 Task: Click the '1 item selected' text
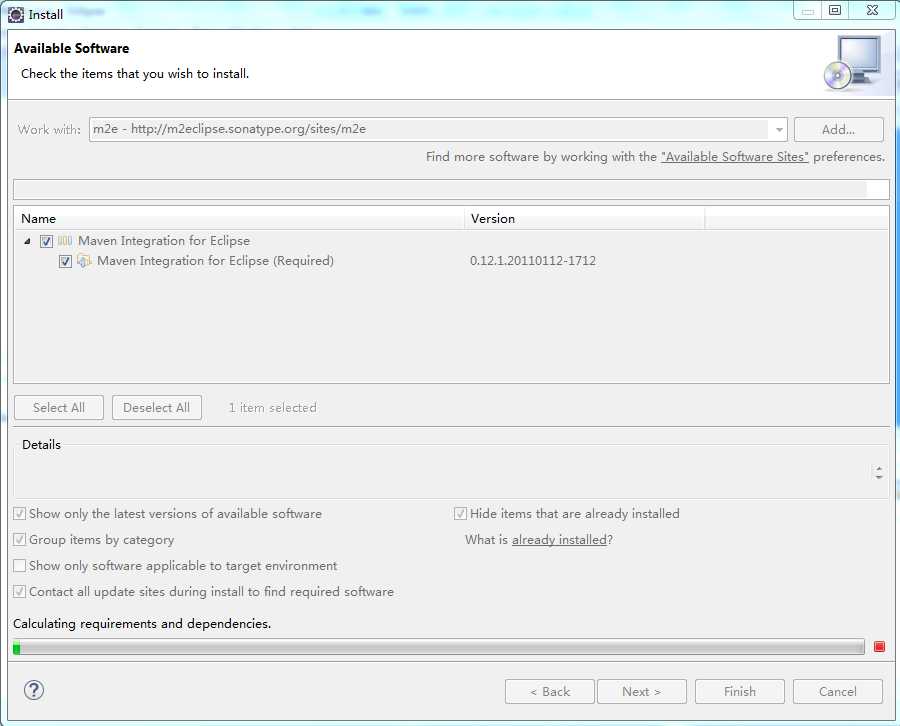pos(273,407)
